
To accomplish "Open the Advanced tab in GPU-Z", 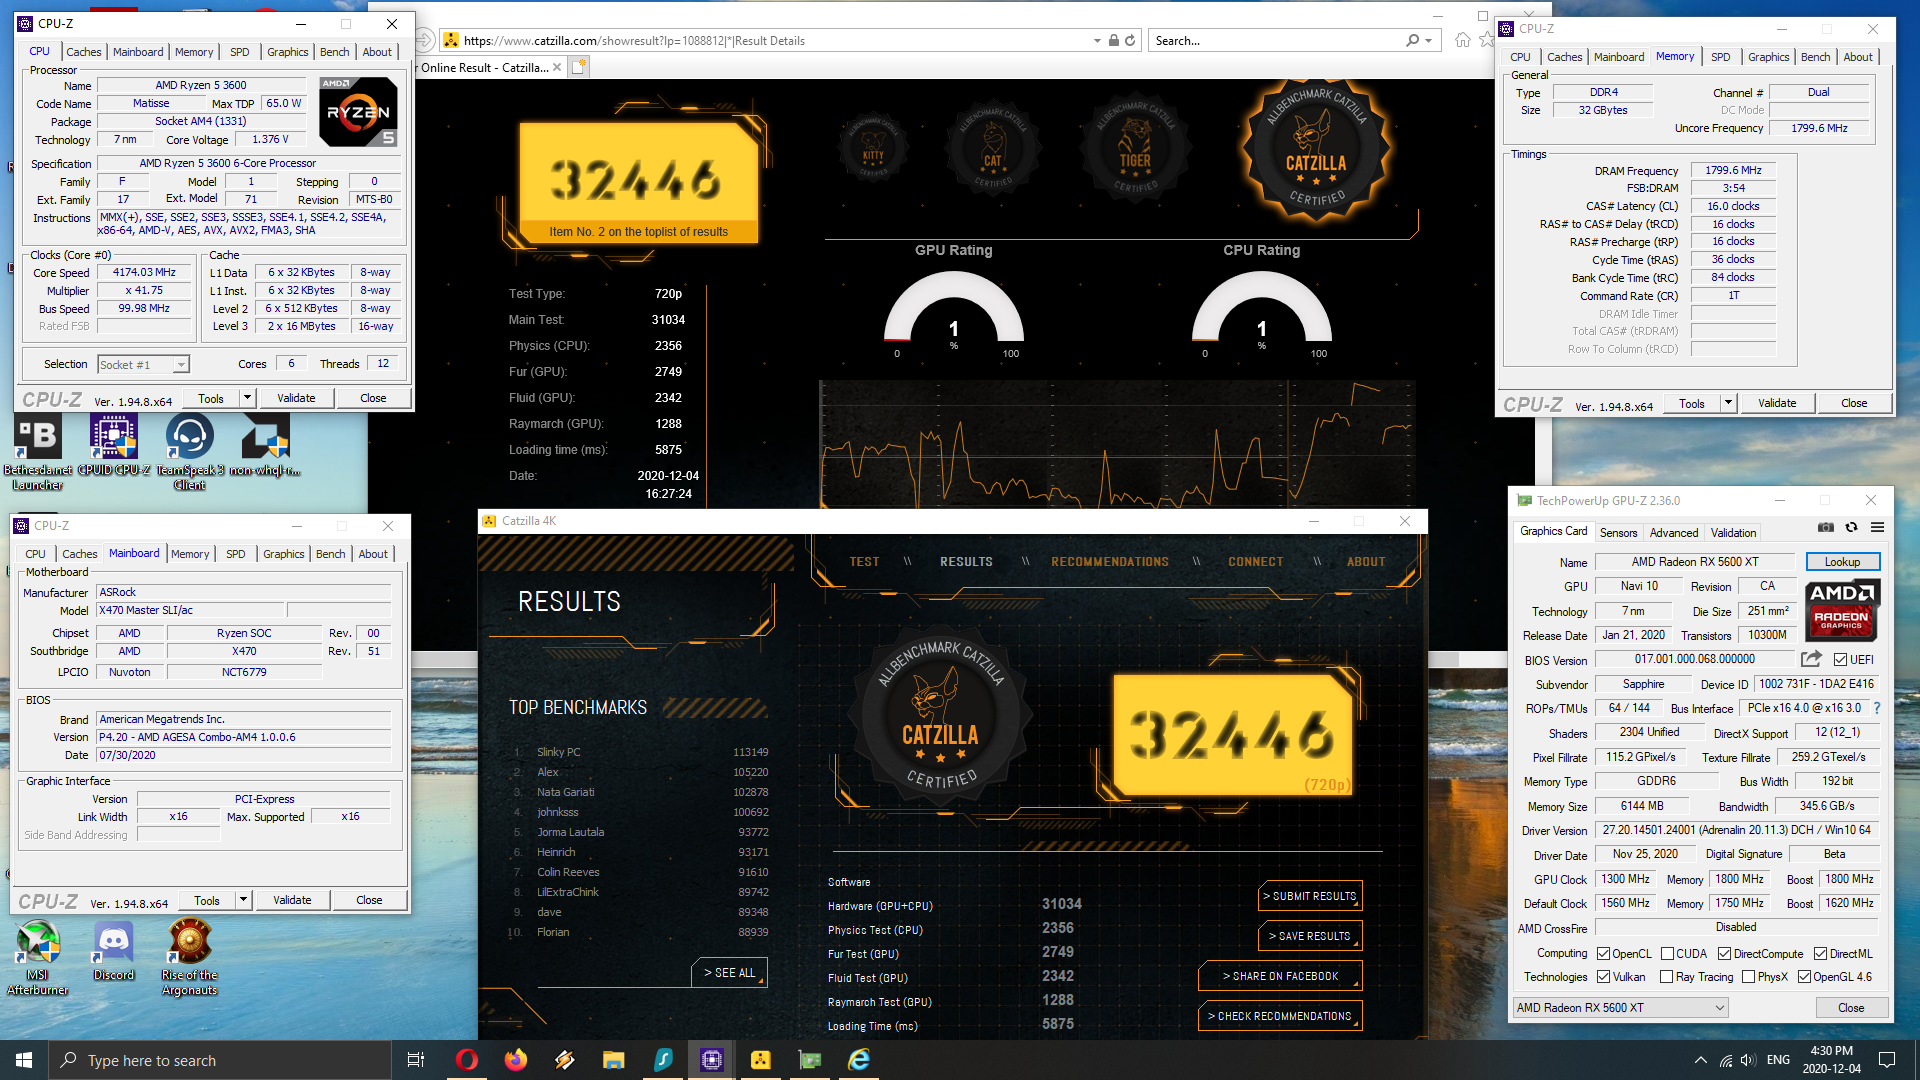I will point(1674,533).
